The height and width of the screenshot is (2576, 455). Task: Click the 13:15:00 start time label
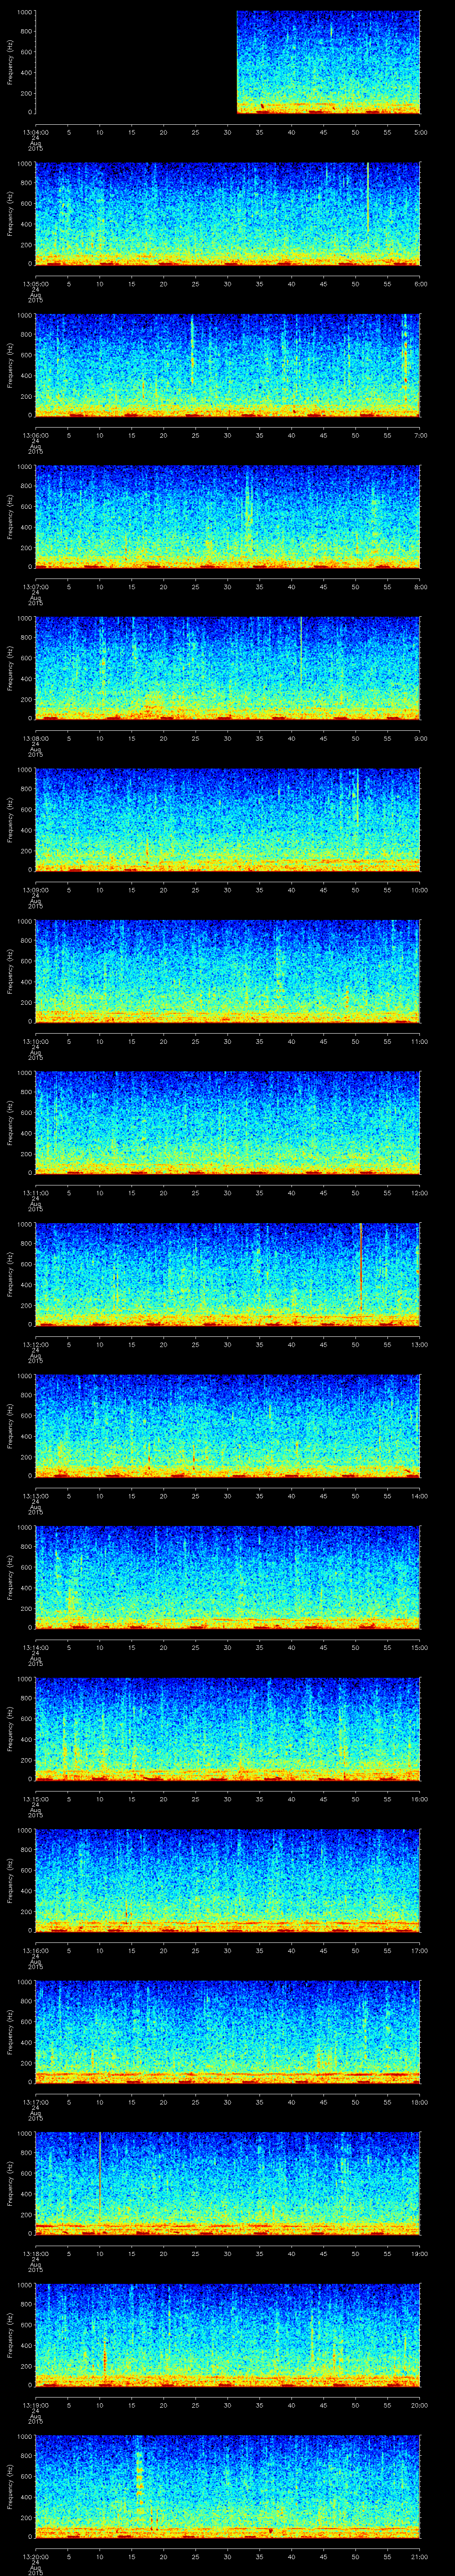(x=35, y=1798)
